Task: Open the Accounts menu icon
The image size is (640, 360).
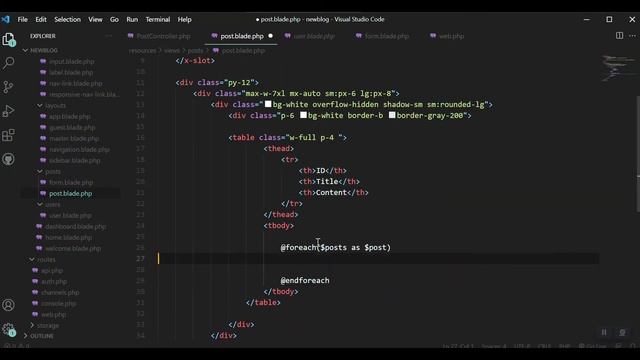Action: 8,305
